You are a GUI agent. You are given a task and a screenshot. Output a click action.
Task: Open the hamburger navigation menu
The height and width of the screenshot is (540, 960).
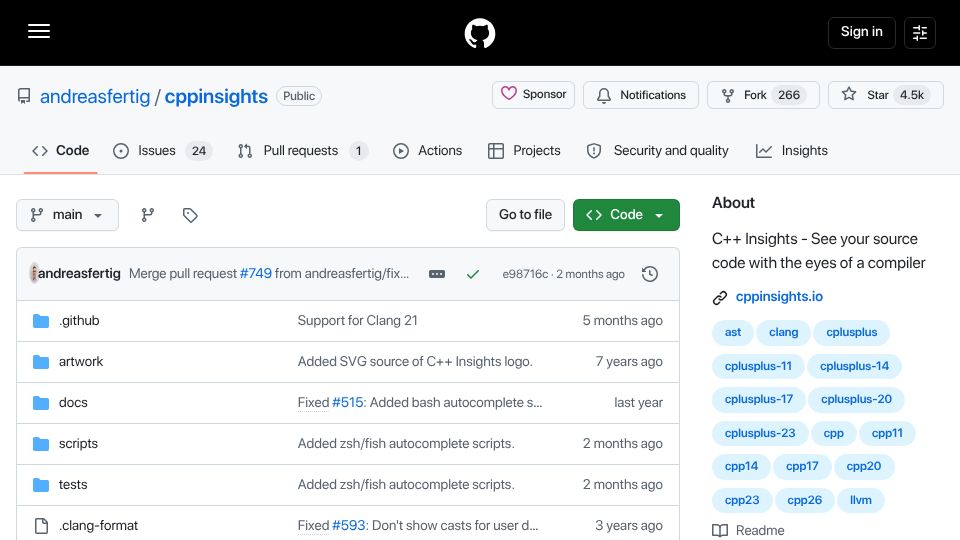[x=39, y=31]
